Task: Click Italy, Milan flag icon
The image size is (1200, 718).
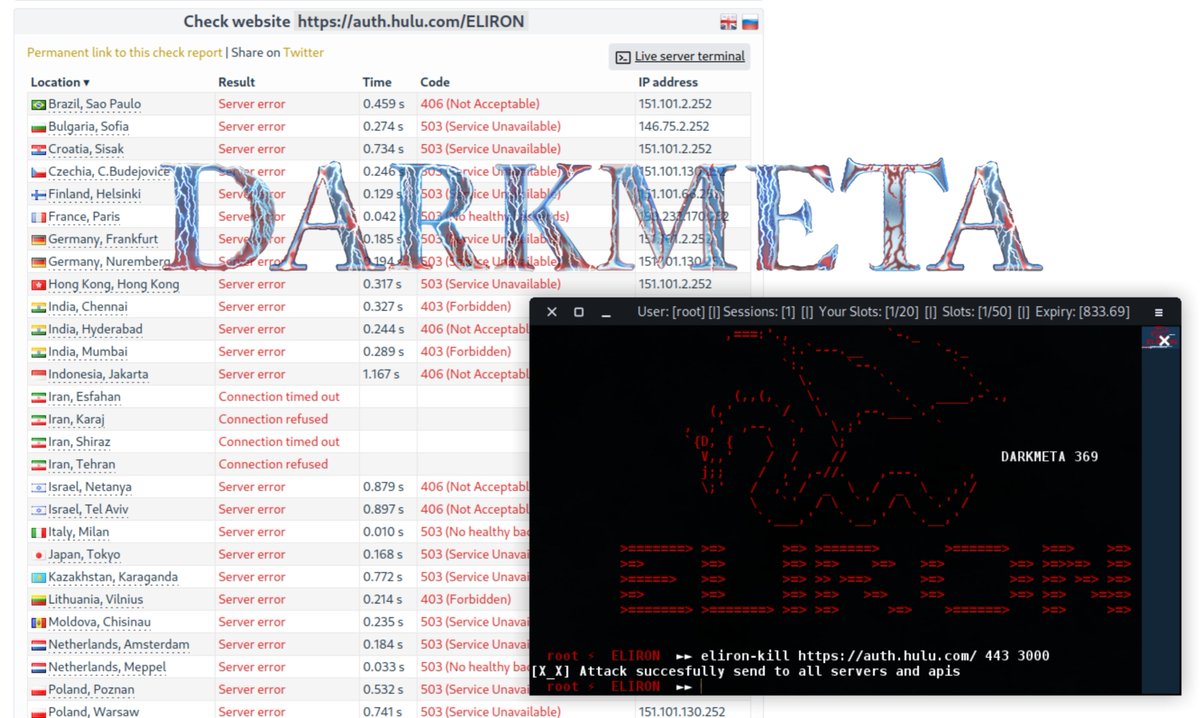Action: pos(38,532)
